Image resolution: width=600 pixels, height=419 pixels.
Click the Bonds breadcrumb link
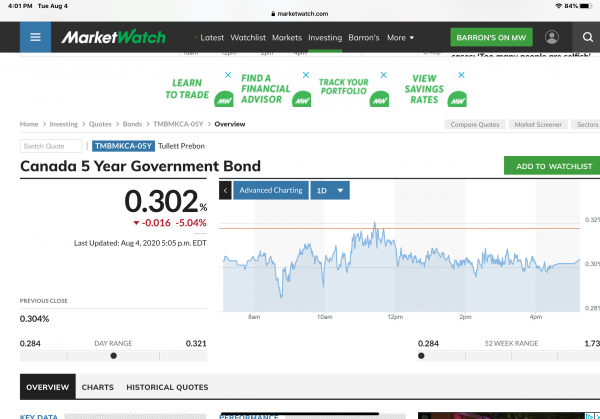coord(133,125)
